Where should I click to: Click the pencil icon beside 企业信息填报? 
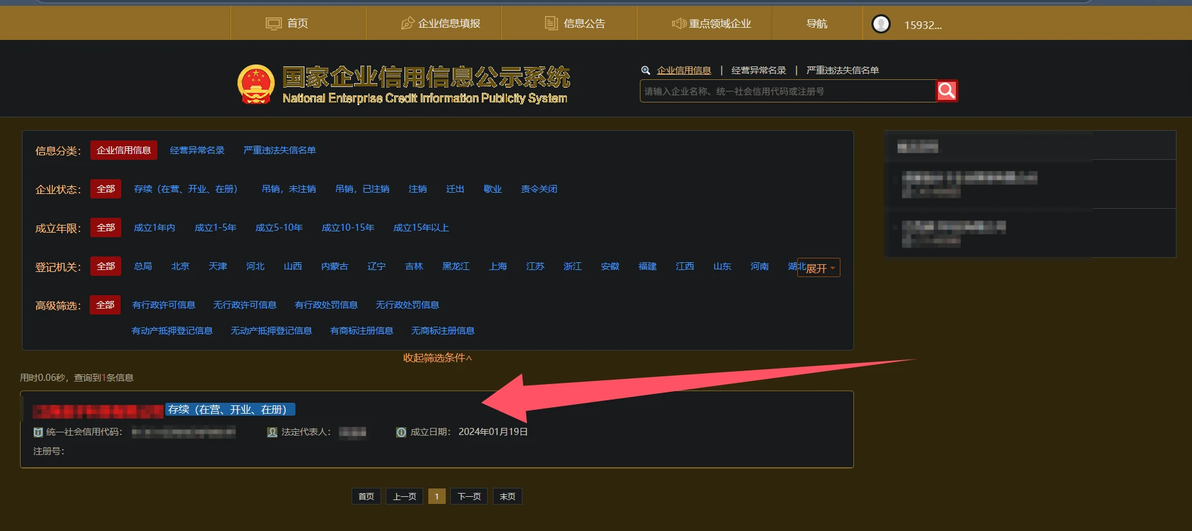click(x=407, y=24)
